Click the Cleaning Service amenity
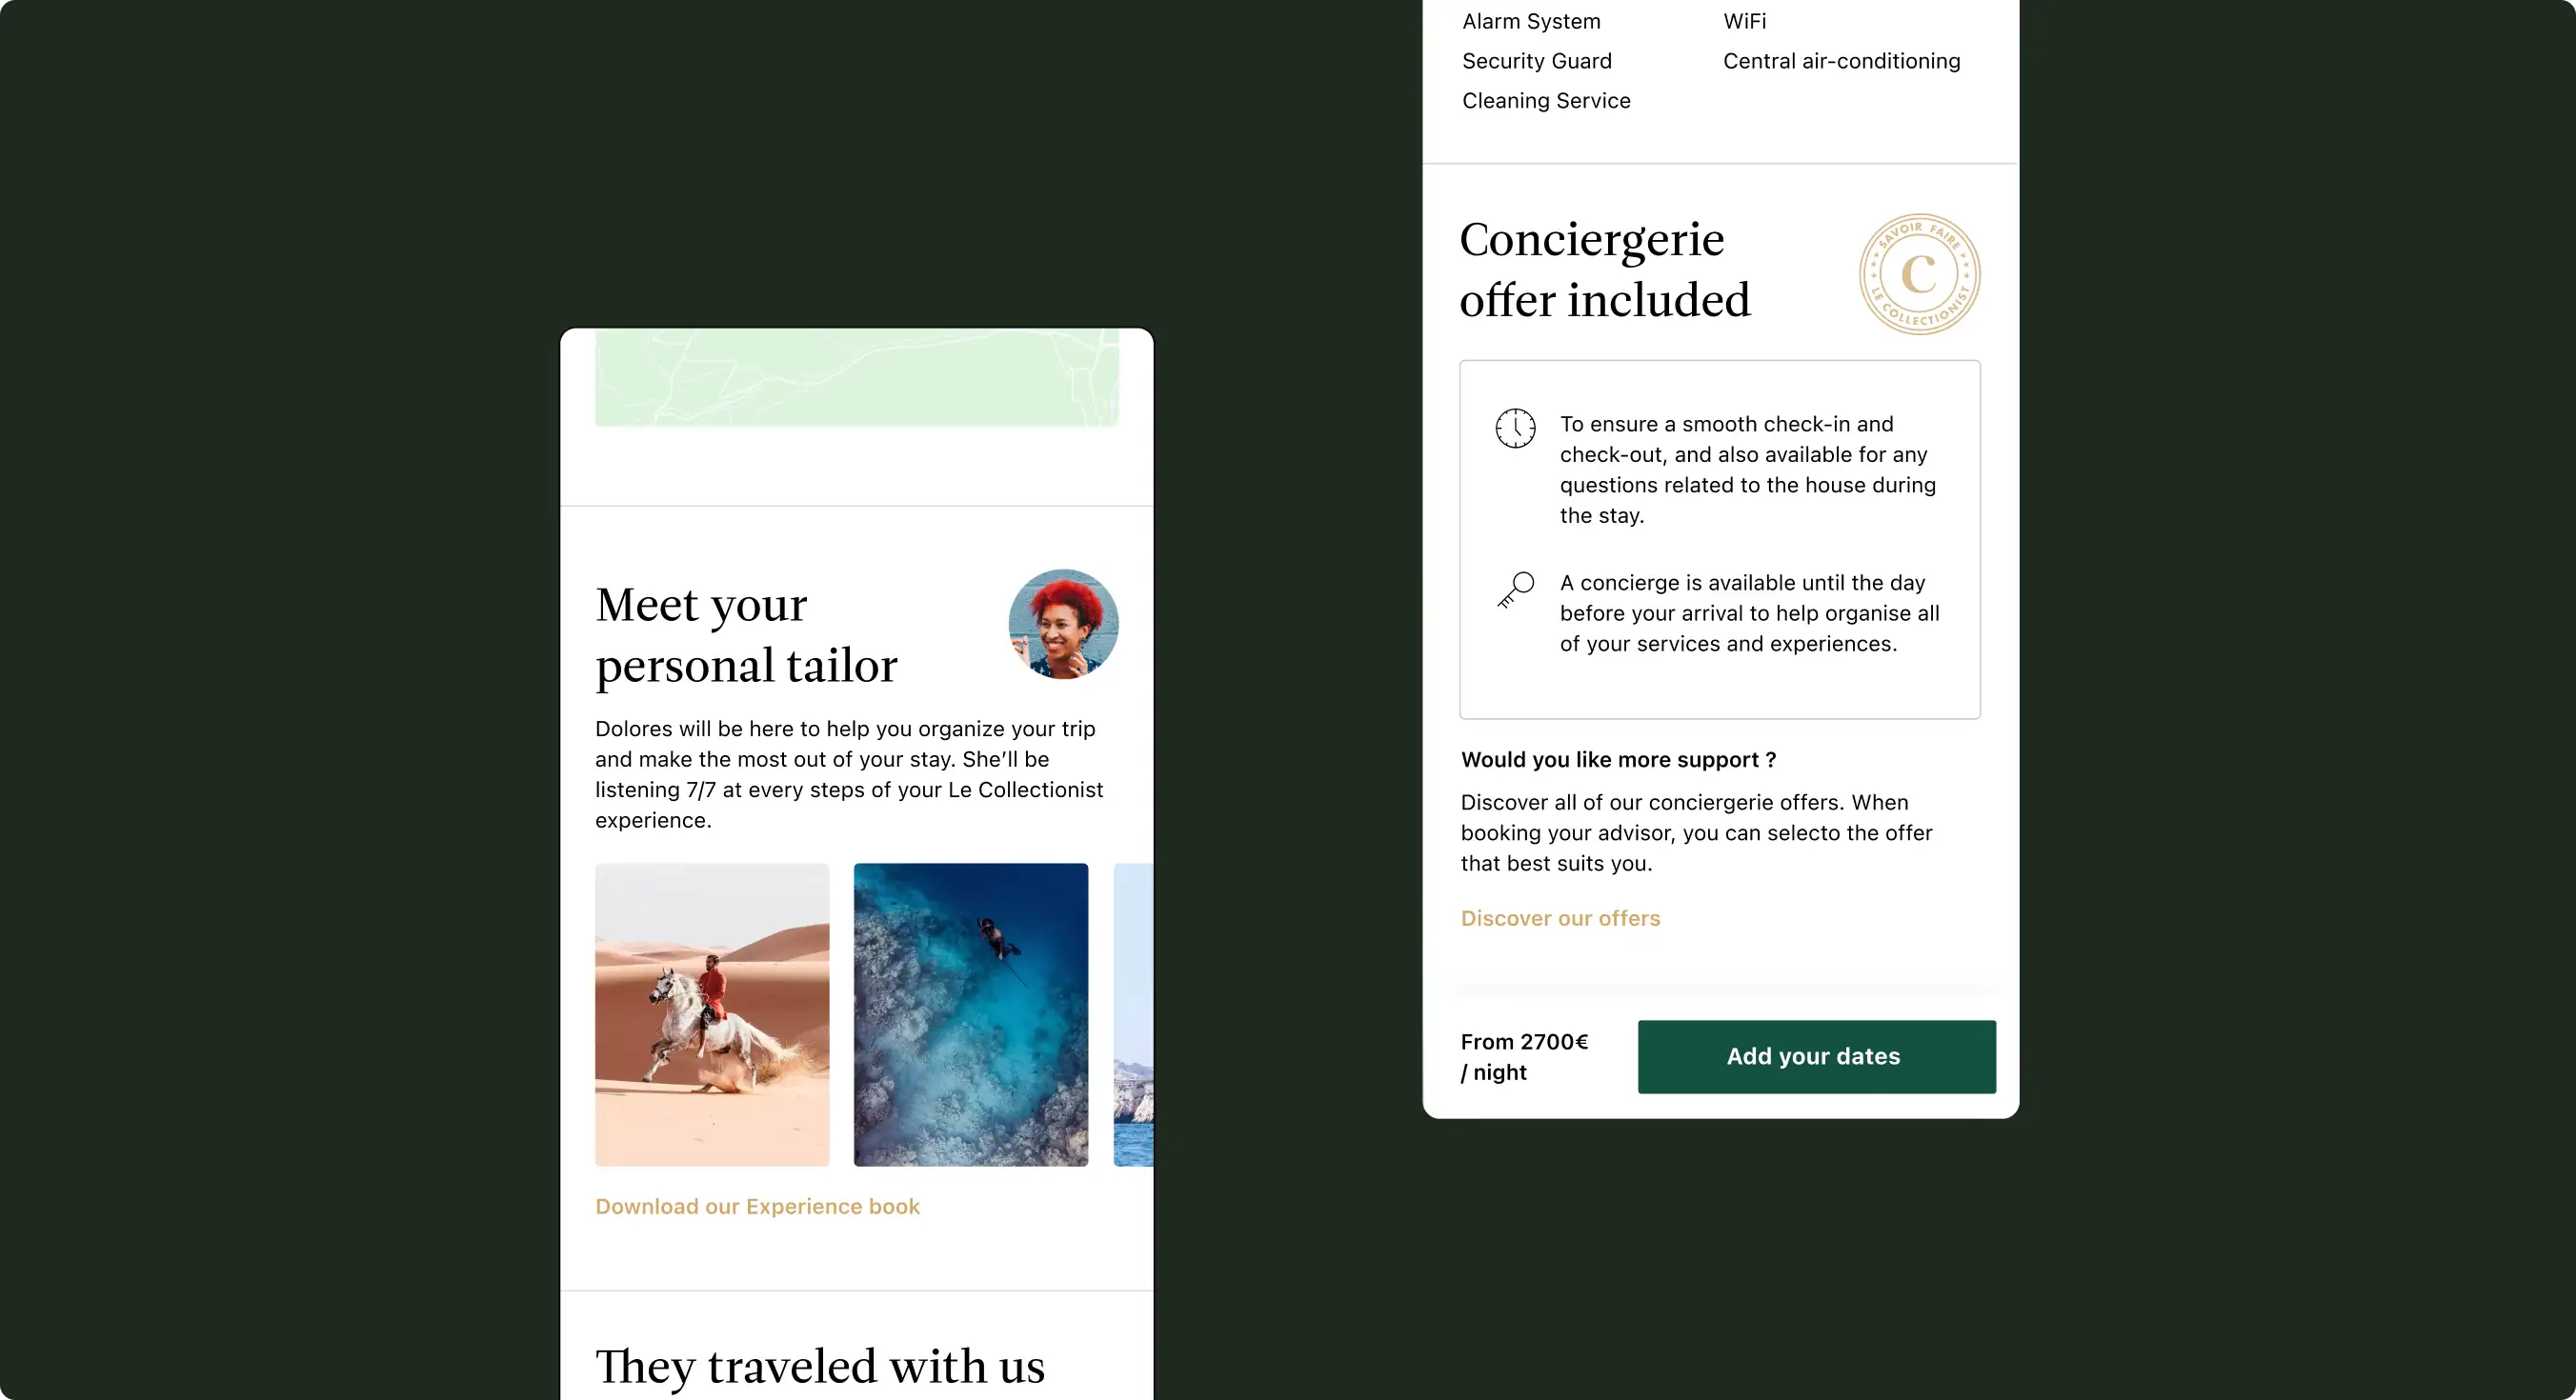 point(1546,101)
